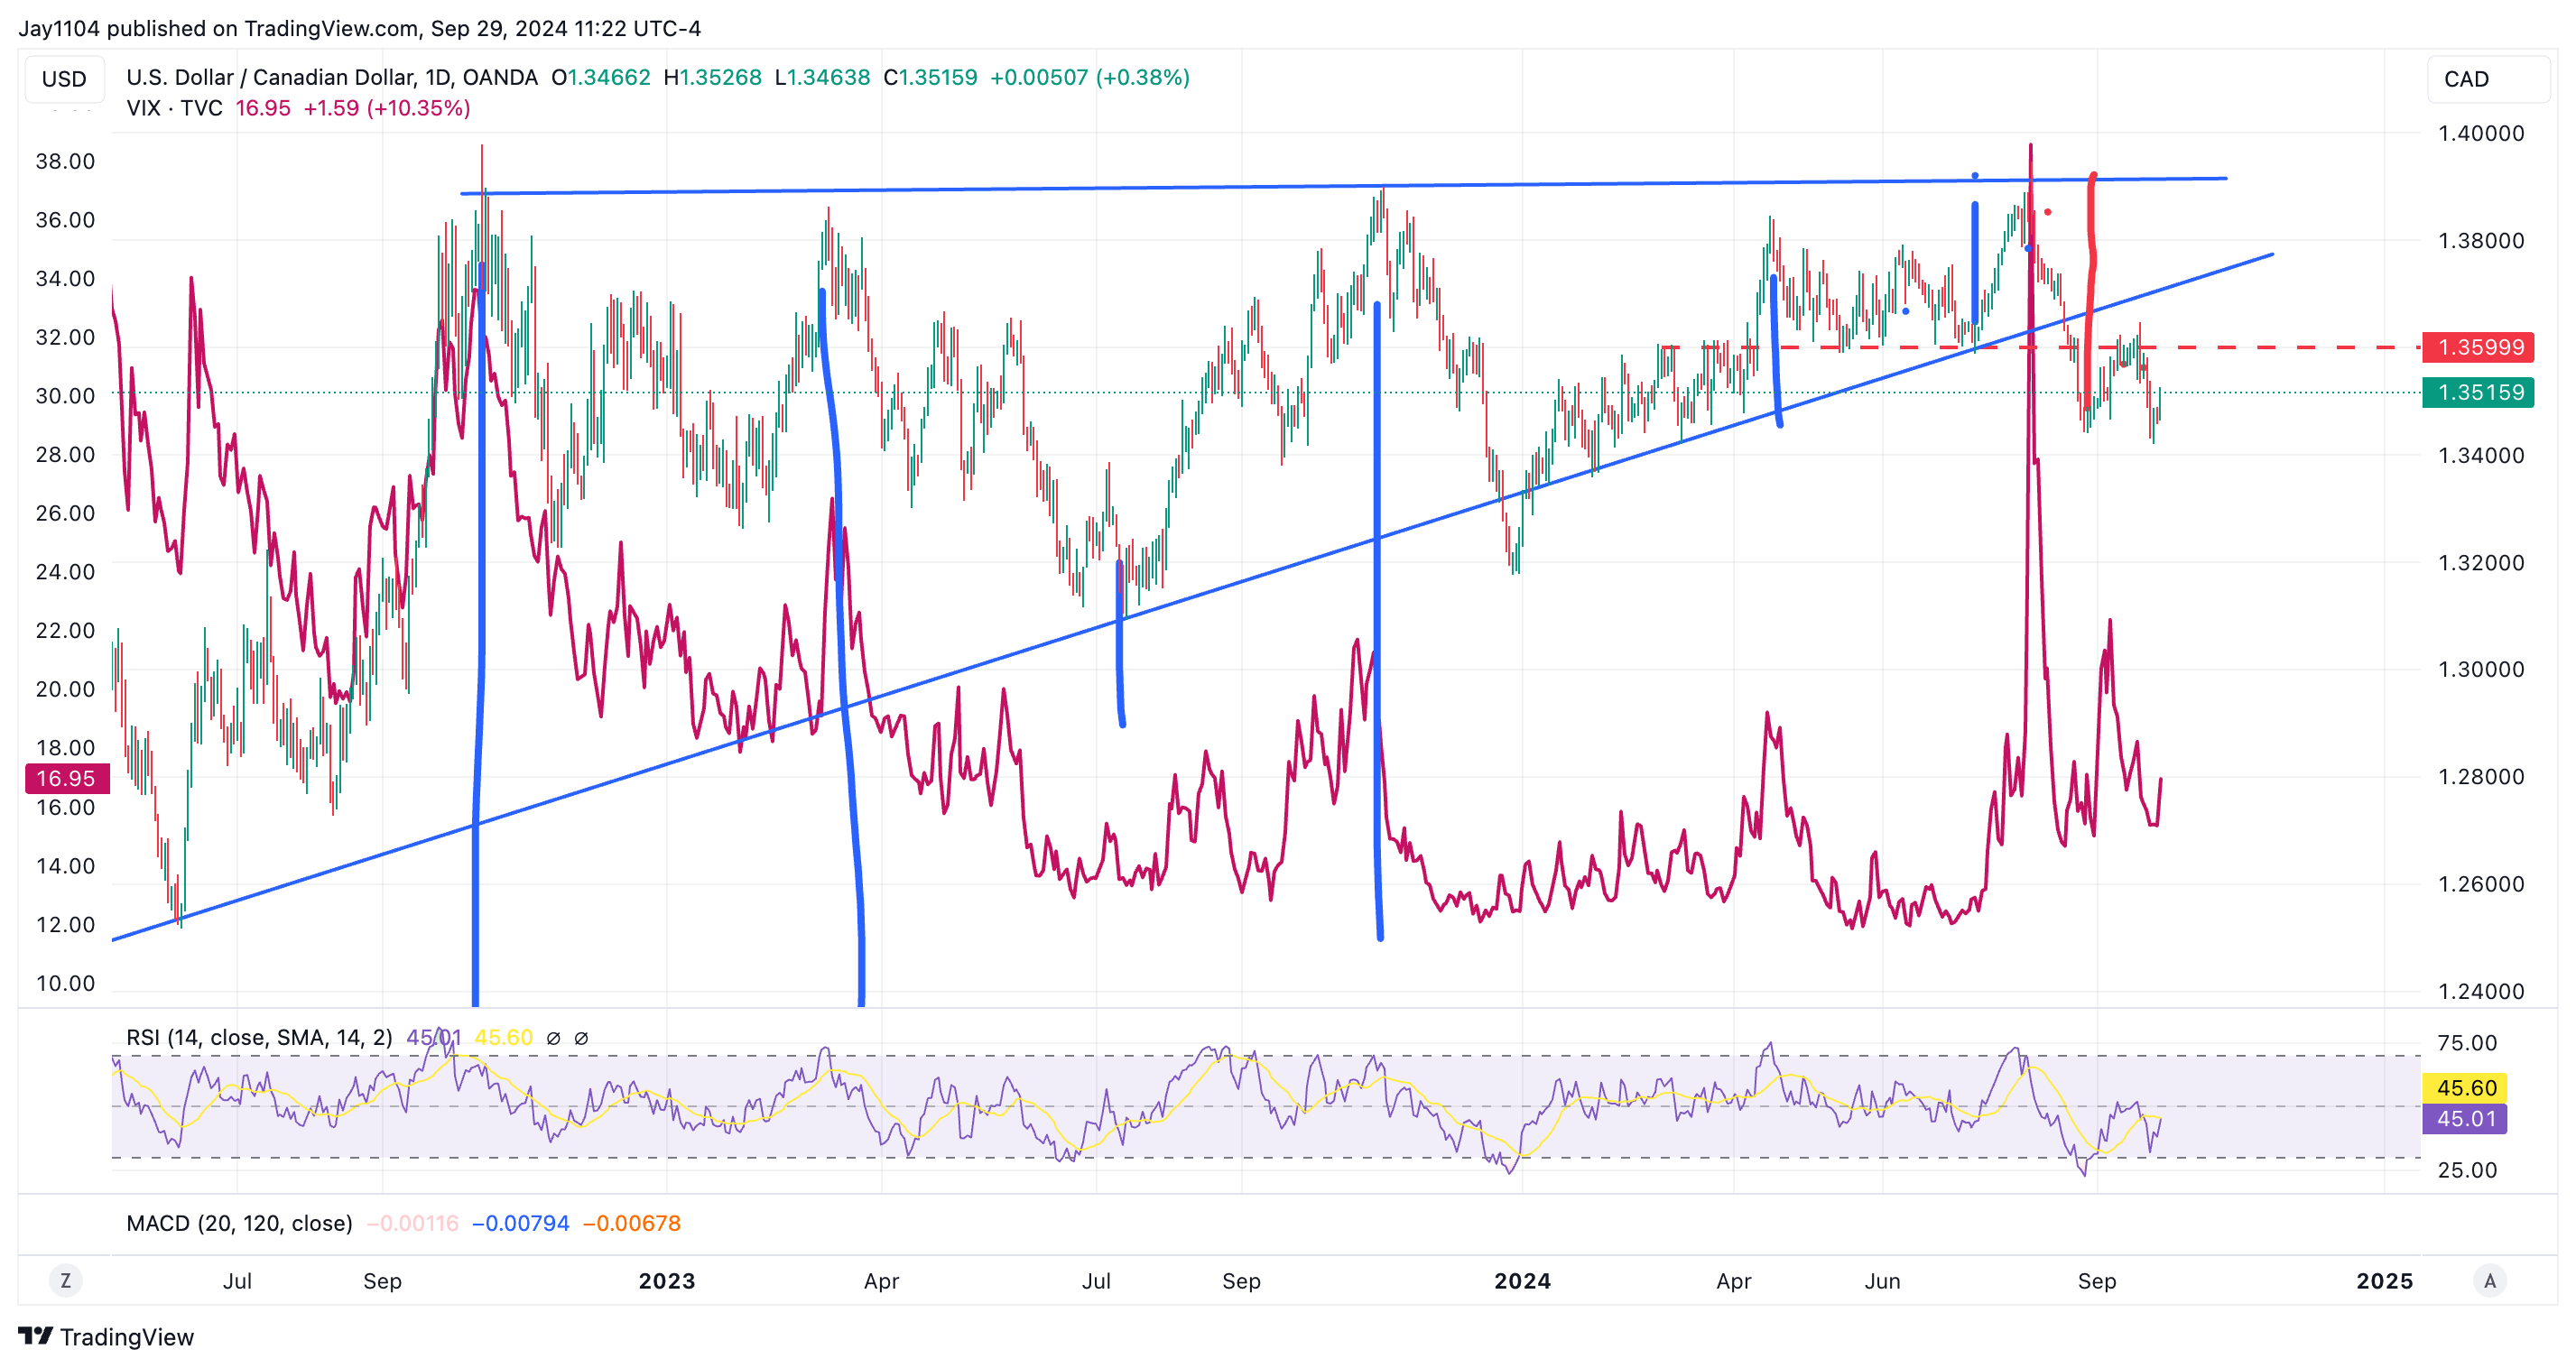Click the -0.00678 MACD orange value
Viewport: 2576px width, 1368px height.
(x=631, y=1223)
